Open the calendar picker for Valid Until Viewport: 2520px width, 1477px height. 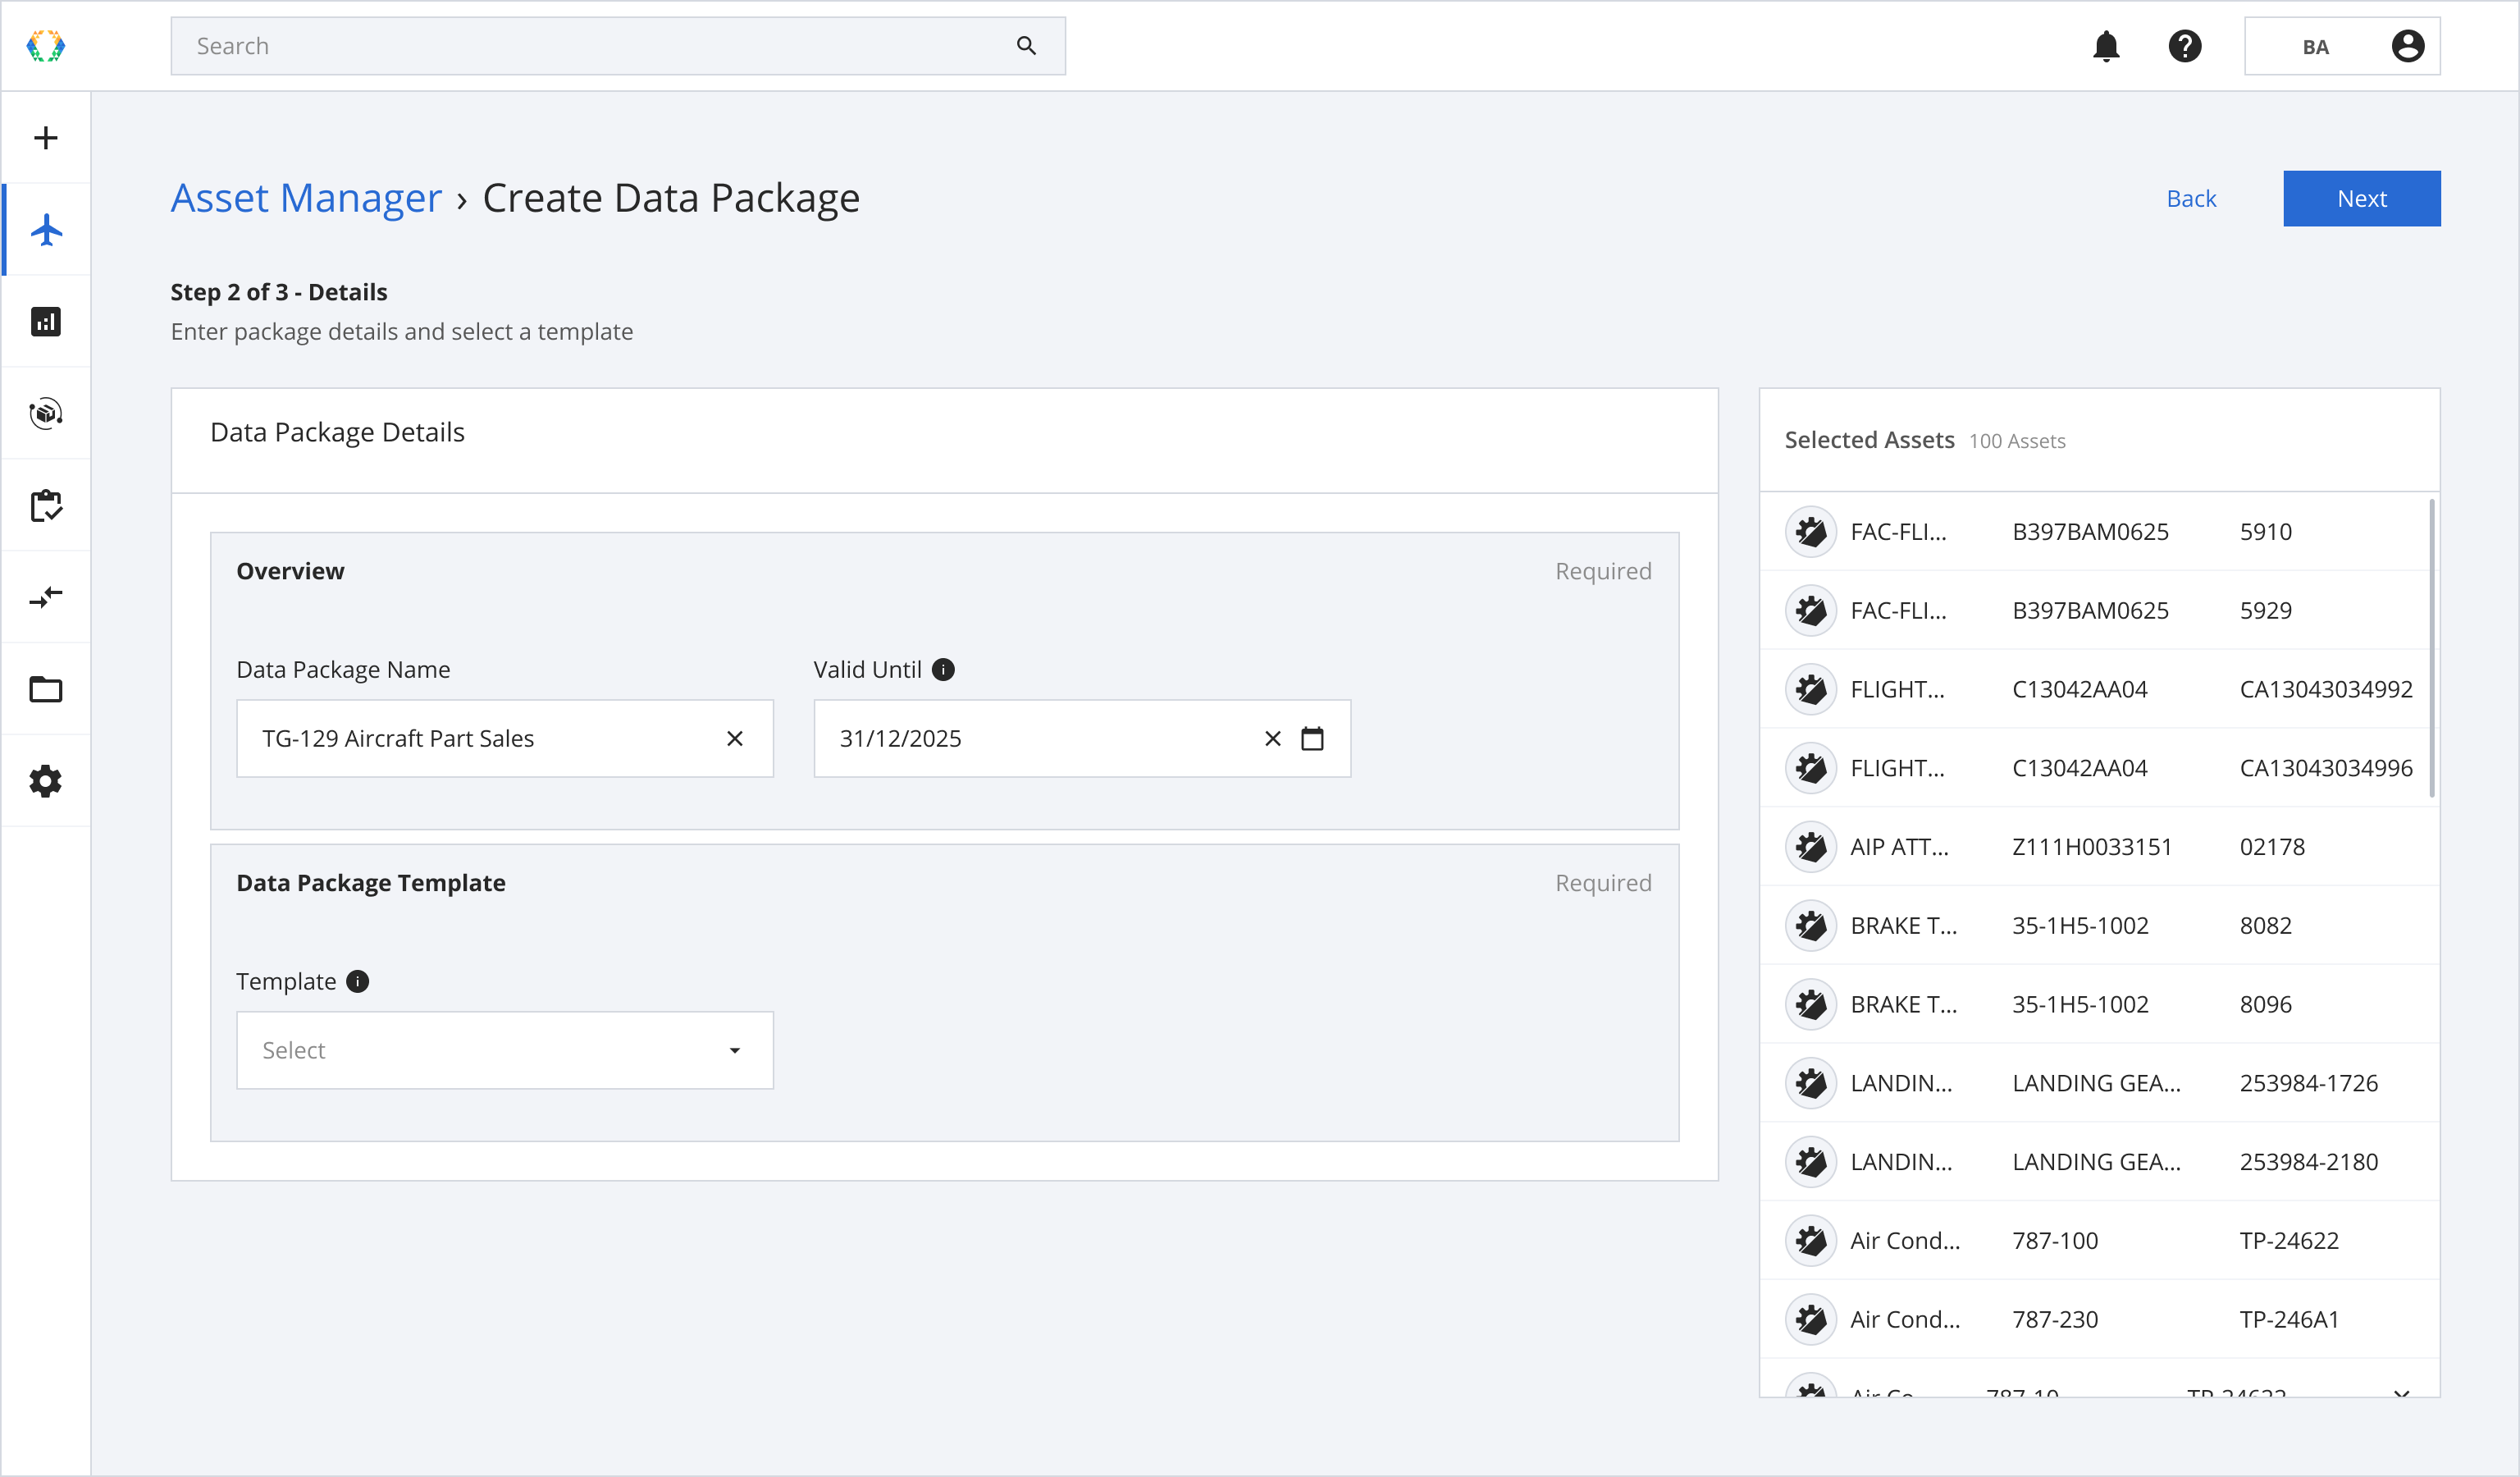pos(1312,739)
